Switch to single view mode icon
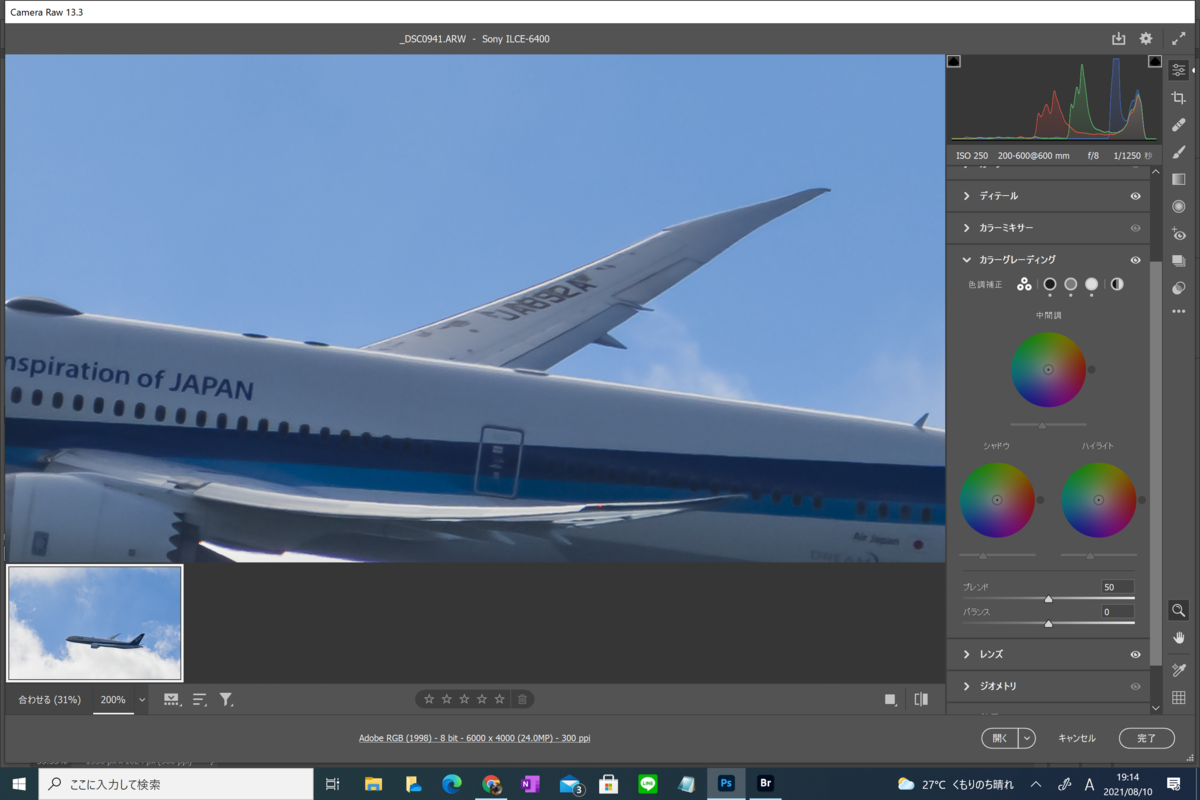This screenshot has height=800, width=1200. click(890, 700)
